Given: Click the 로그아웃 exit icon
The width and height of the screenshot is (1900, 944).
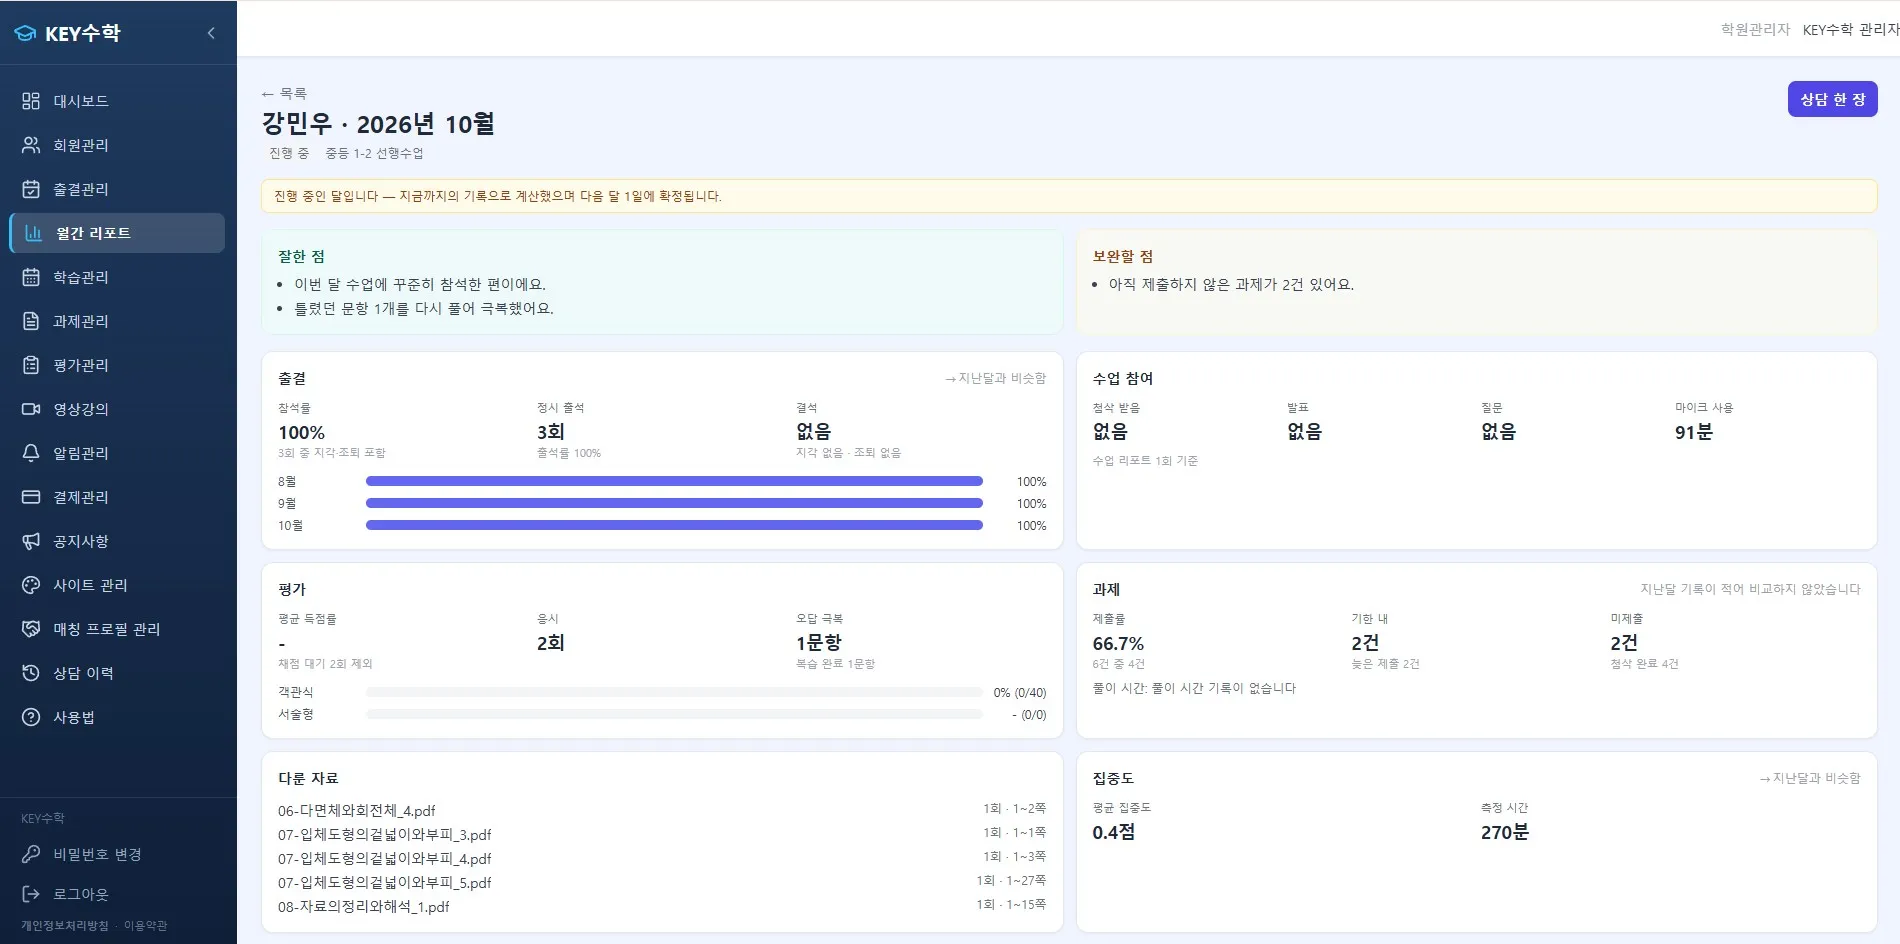Looking at the screenshot, I should click(x=31, y=894).
